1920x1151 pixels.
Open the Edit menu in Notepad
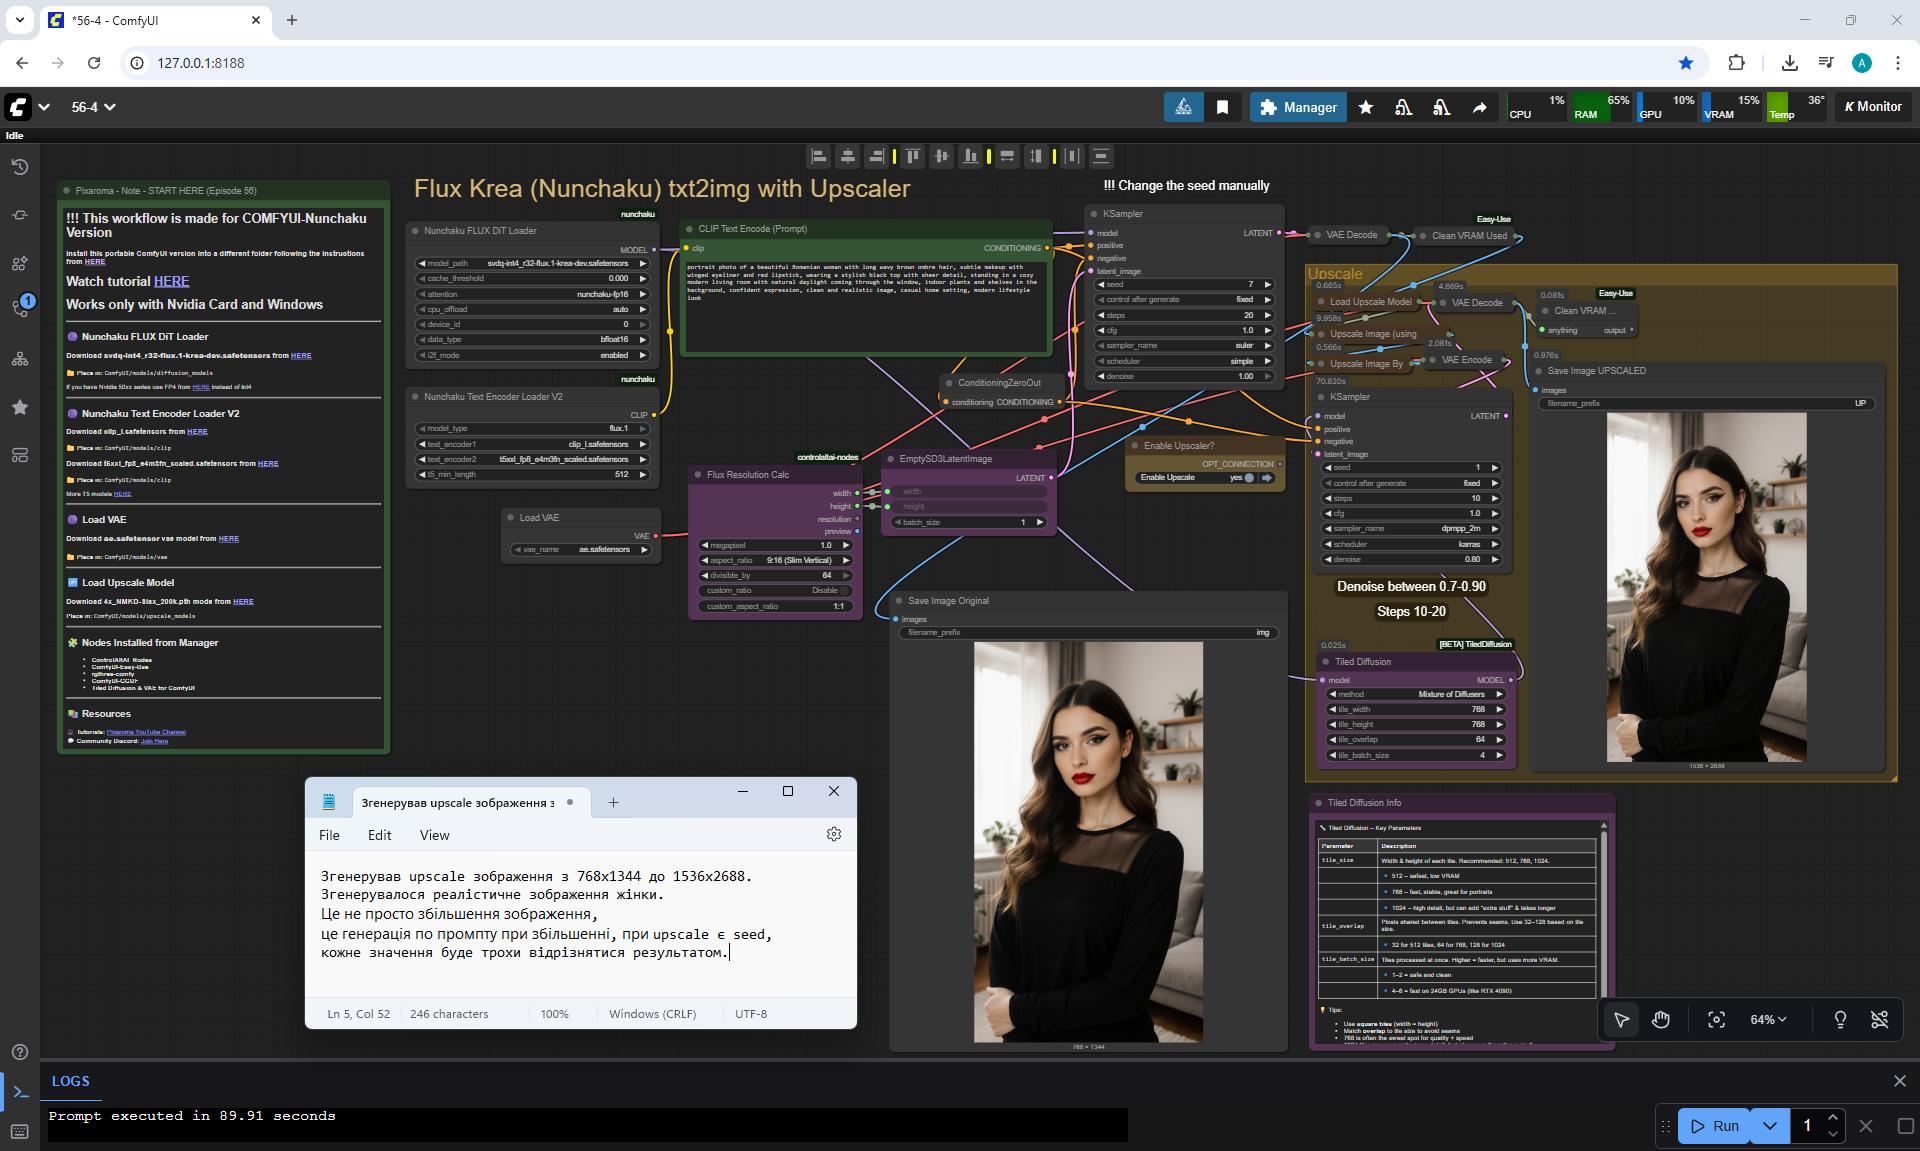point(379,835)
